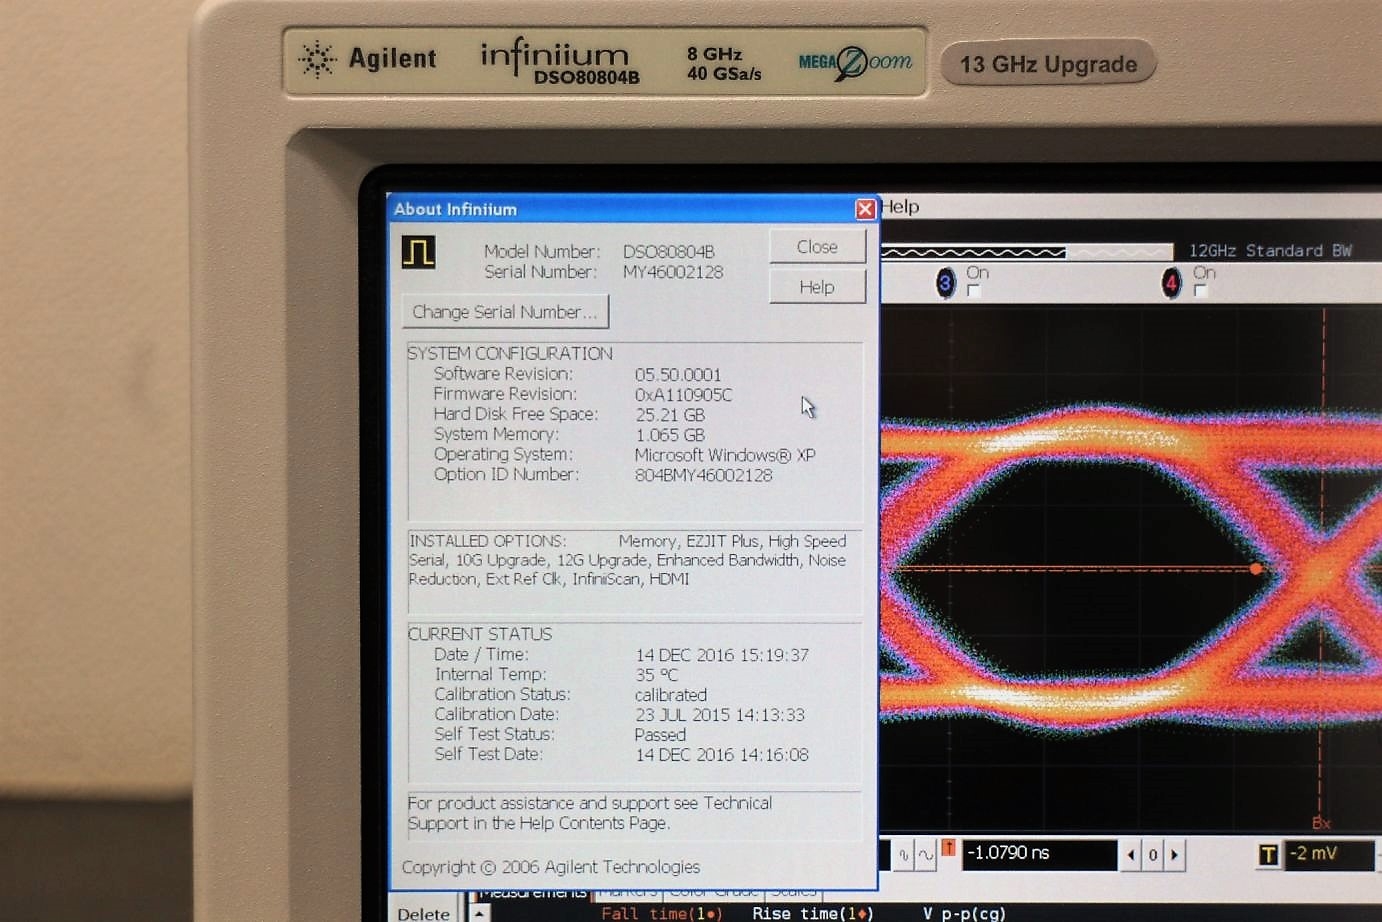
Task: Enable the channel 4 On checkbox
Action: (1200, 291)
